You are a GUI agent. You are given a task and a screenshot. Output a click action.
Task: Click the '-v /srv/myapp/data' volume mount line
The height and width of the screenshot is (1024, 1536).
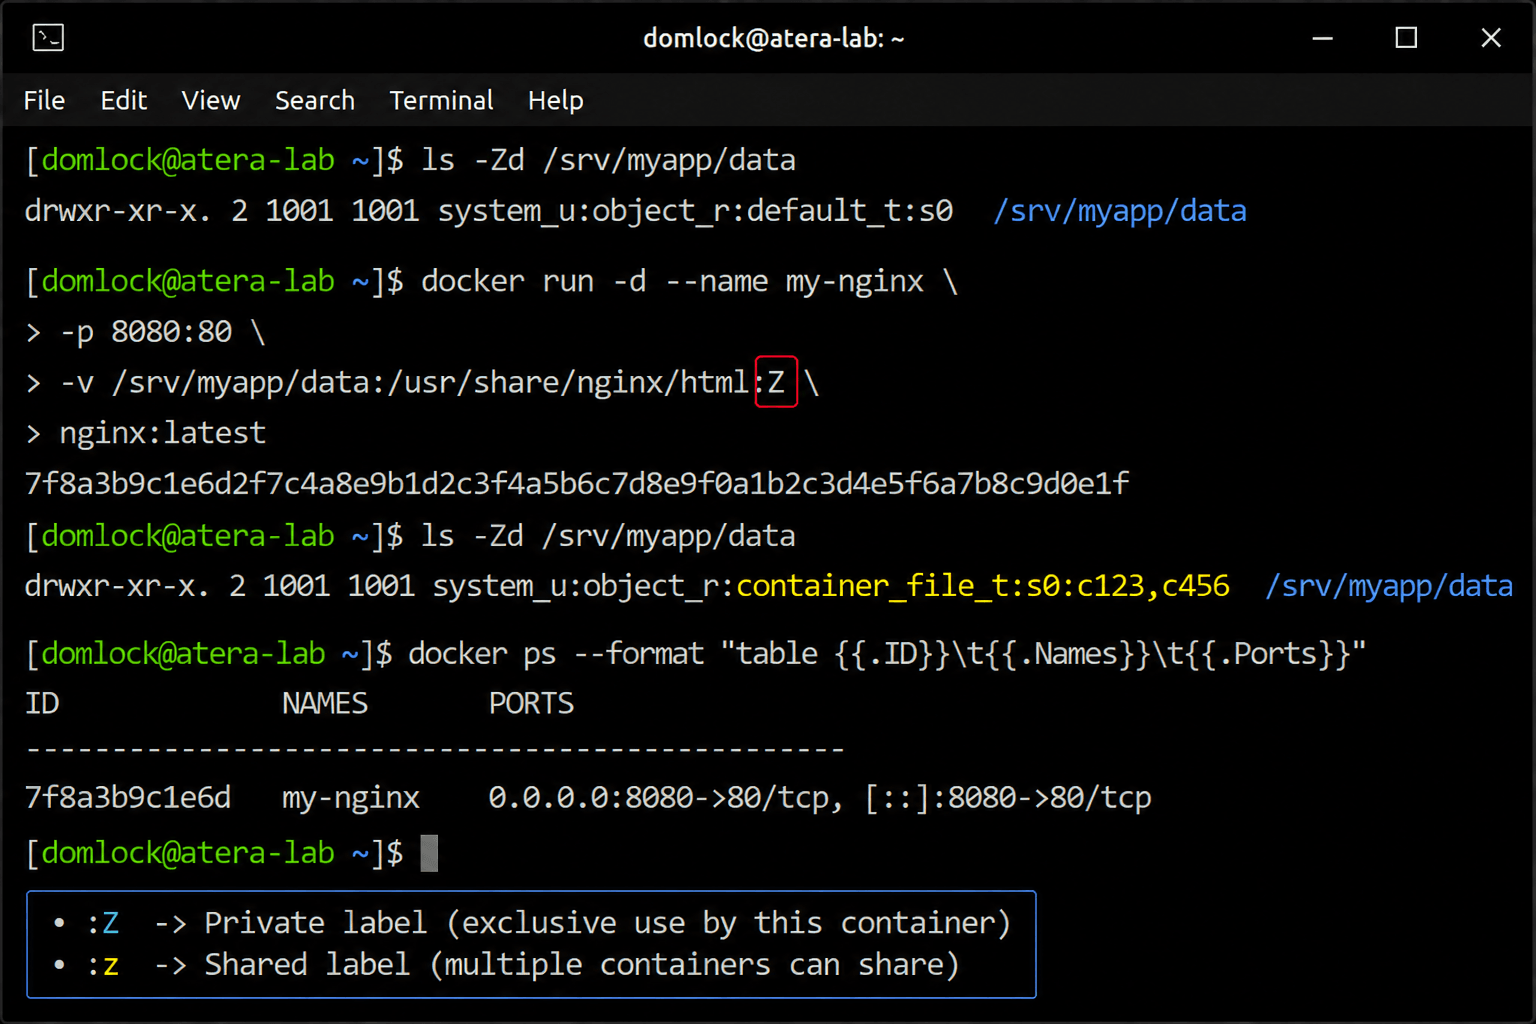coord(422,382)
